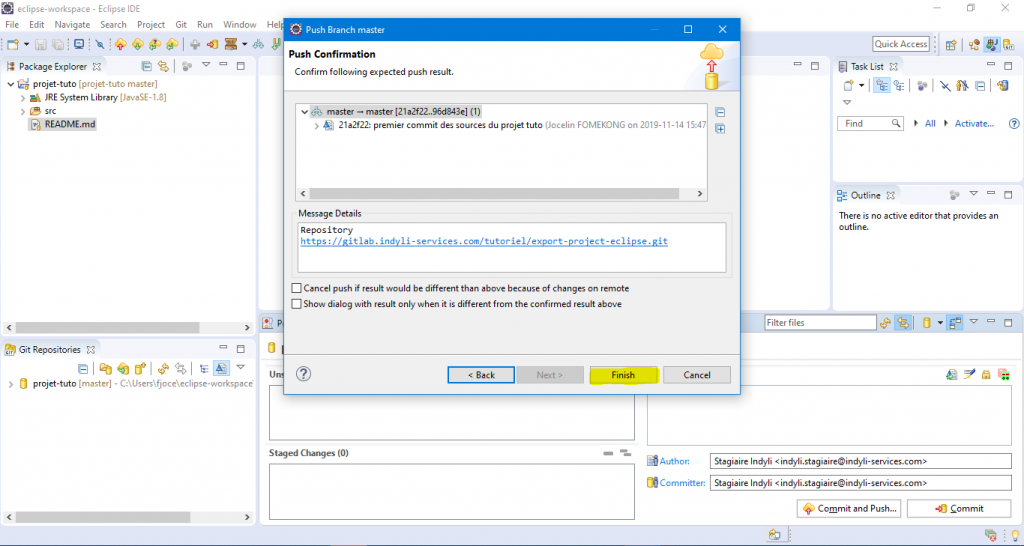This screenshot has height=546, width=1024.
Task: Click Collapse All in Package Explorer
Action: point(147,66)
